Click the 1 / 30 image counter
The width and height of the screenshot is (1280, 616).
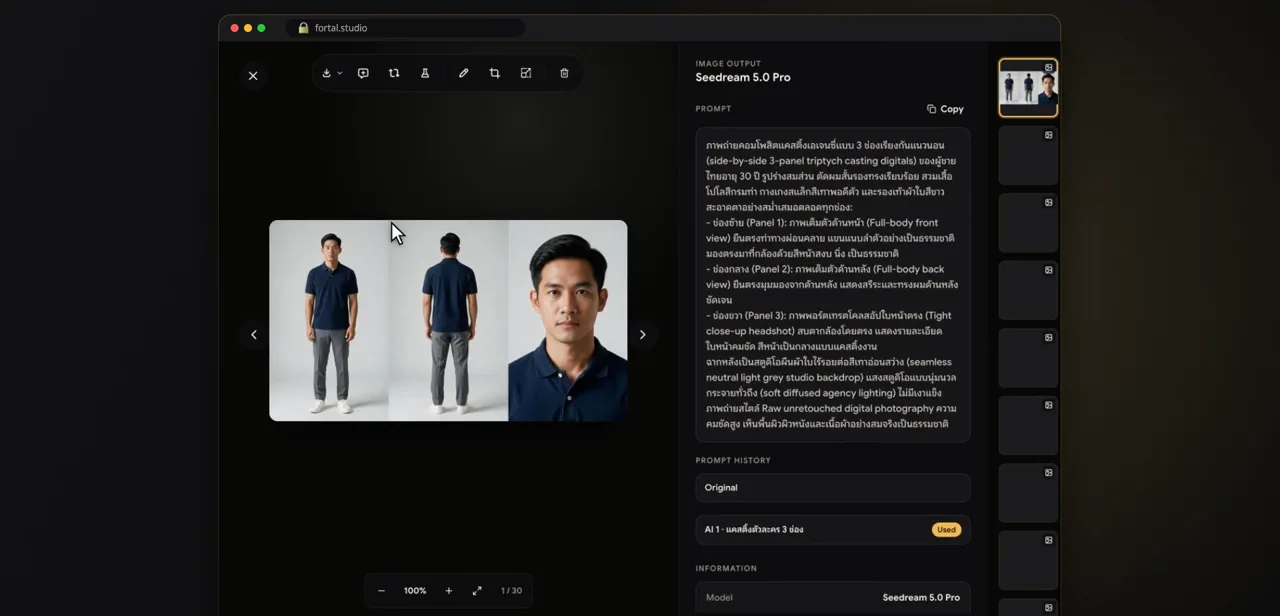click(x=511, y=591)
